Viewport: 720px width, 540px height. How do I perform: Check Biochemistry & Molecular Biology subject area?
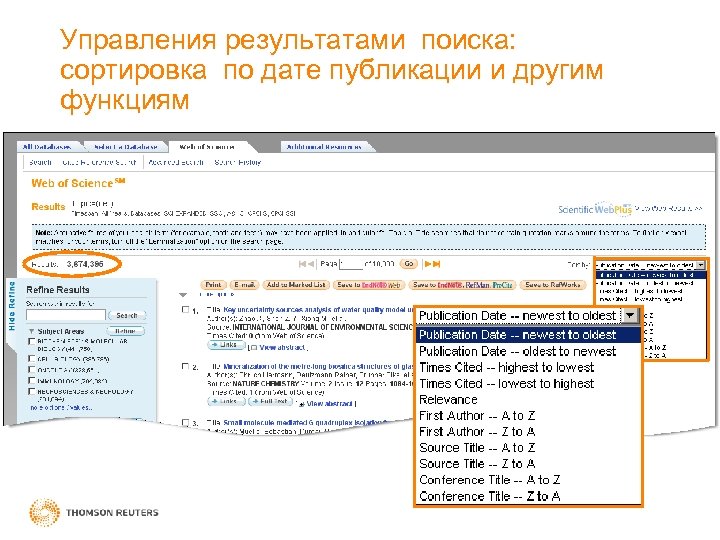(32, 342)
